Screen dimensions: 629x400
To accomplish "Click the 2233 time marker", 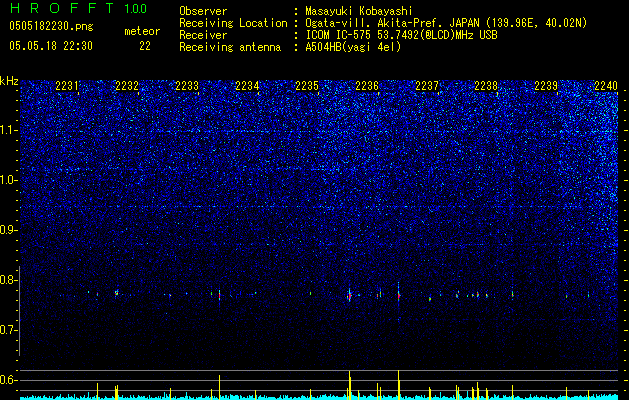I will (187, 86).
